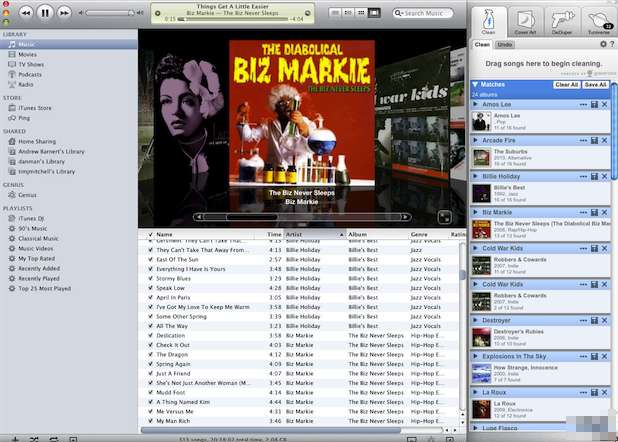Open the Cover Art tool
The width and height of the screenshot is (618, 442).
coord(525,22)
